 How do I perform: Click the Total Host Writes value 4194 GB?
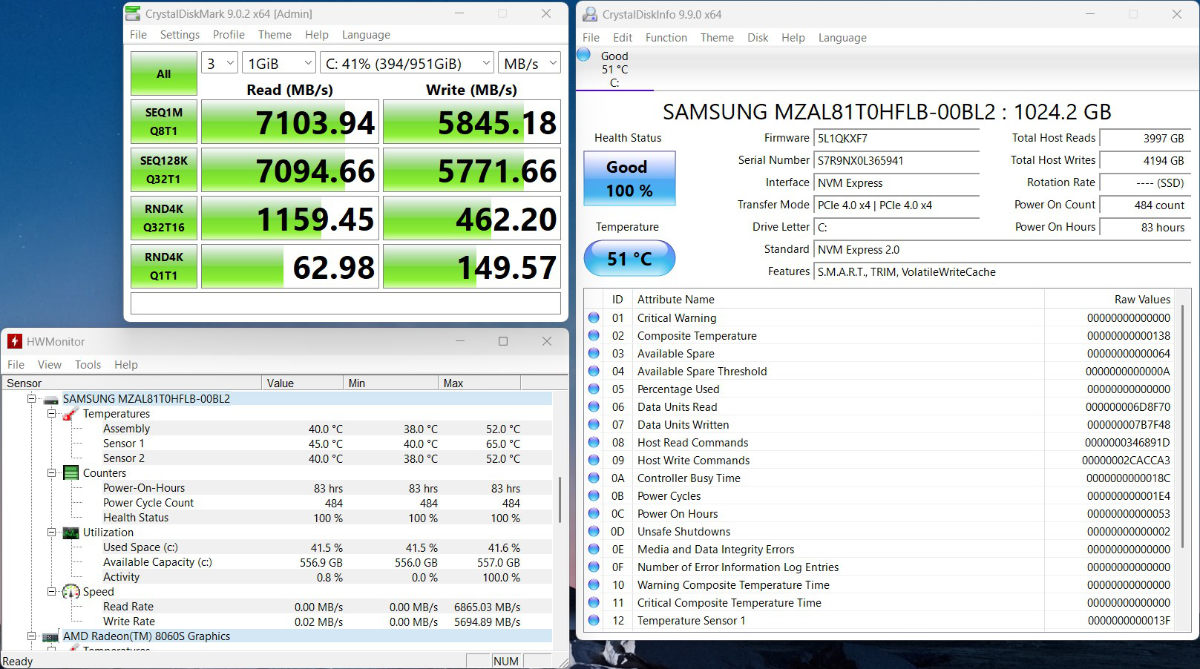[x=1144, y=160]
